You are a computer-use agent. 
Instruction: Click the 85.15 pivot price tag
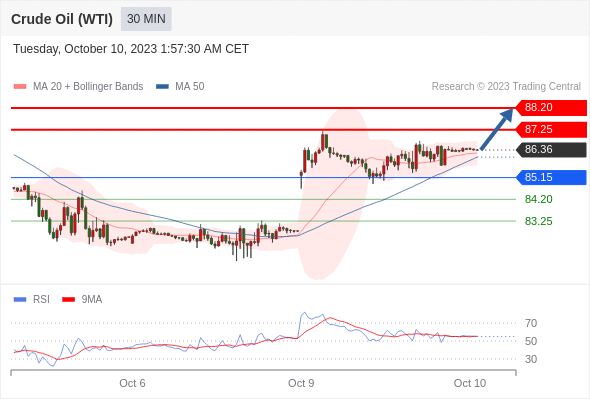point(551,177)
